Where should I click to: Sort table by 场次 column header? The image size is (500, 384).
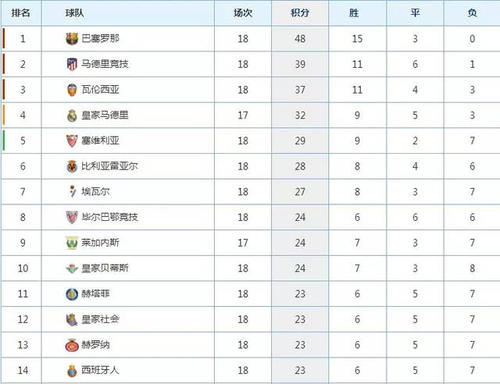point(243,13)
